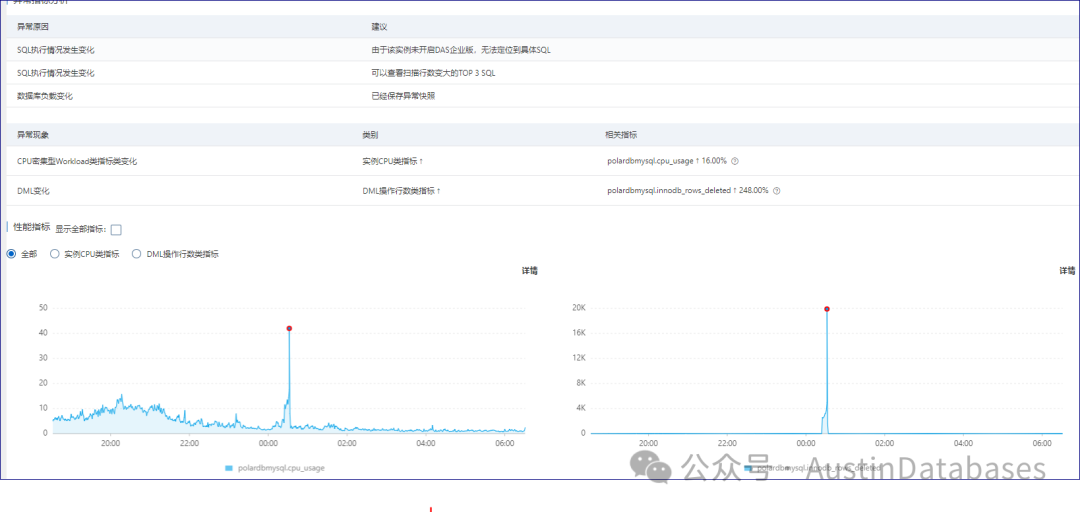Click the 相关指标 column header
The image size is (1080, 512).
pos(621,134)
